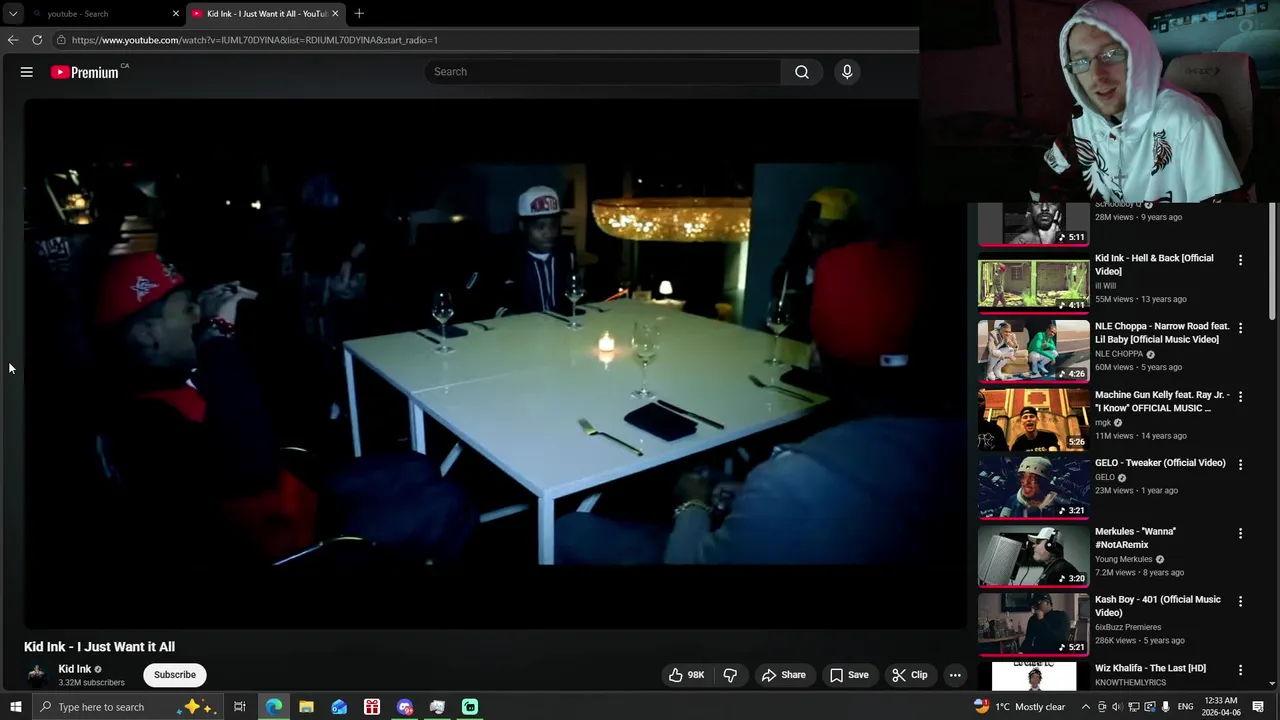Open options for NLE Choppa Narrow Road

1240,328
